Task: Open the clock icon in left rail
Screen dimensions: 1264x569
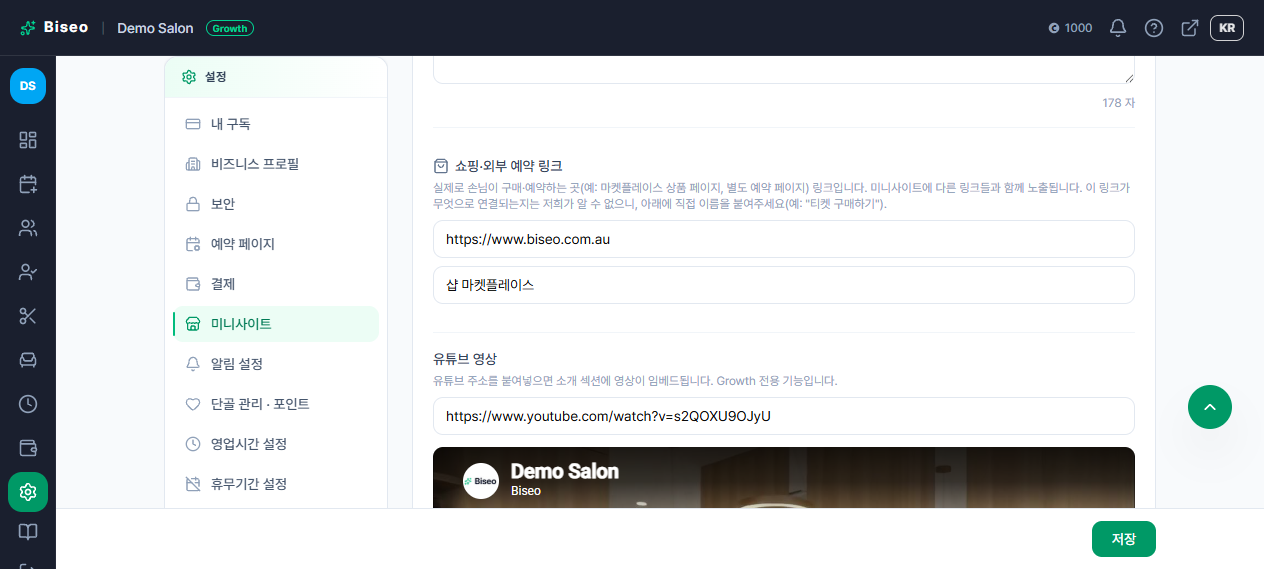Action: tap(28, 404)
